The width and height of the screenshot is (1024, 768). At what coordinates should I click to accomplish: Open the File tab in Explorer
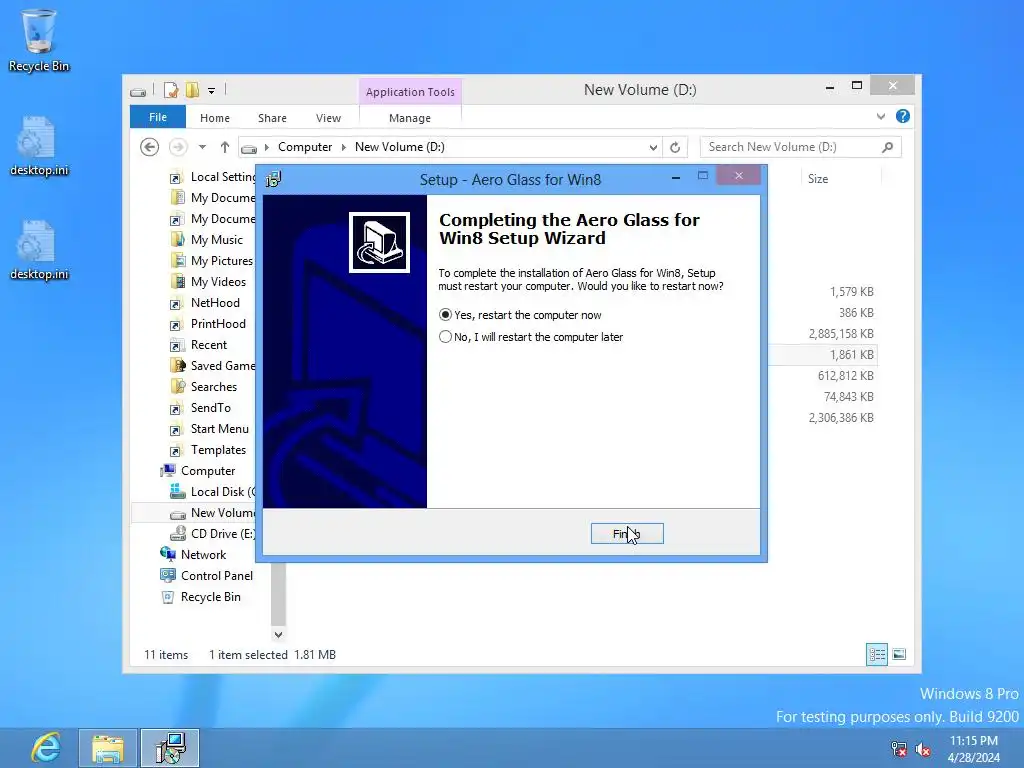[158, 117]
